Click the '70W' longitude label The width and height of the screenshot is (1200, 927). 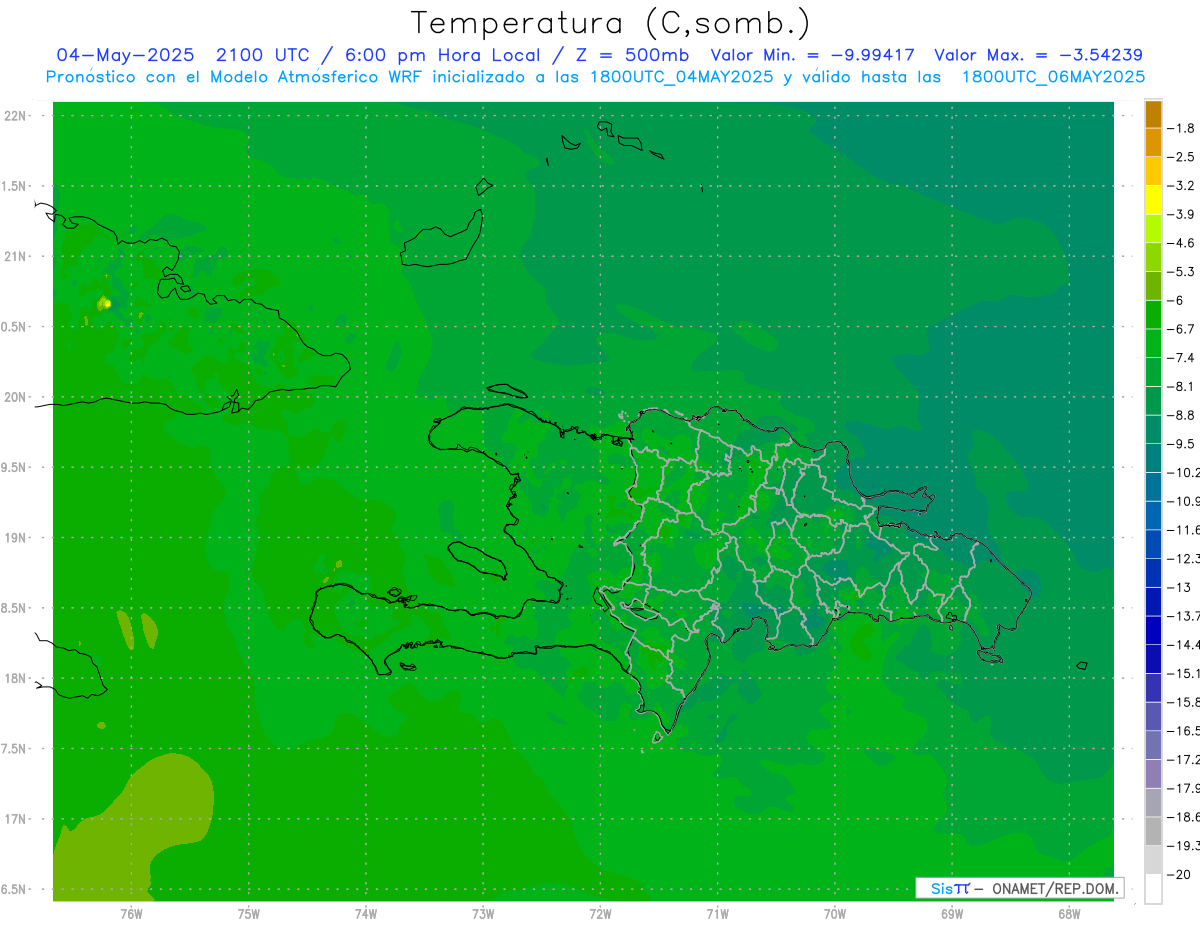(835, 914)
